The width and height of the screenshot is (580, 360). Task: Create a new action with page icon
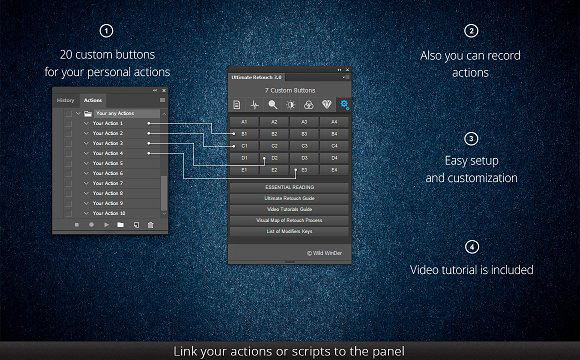(x=136, y=225)
